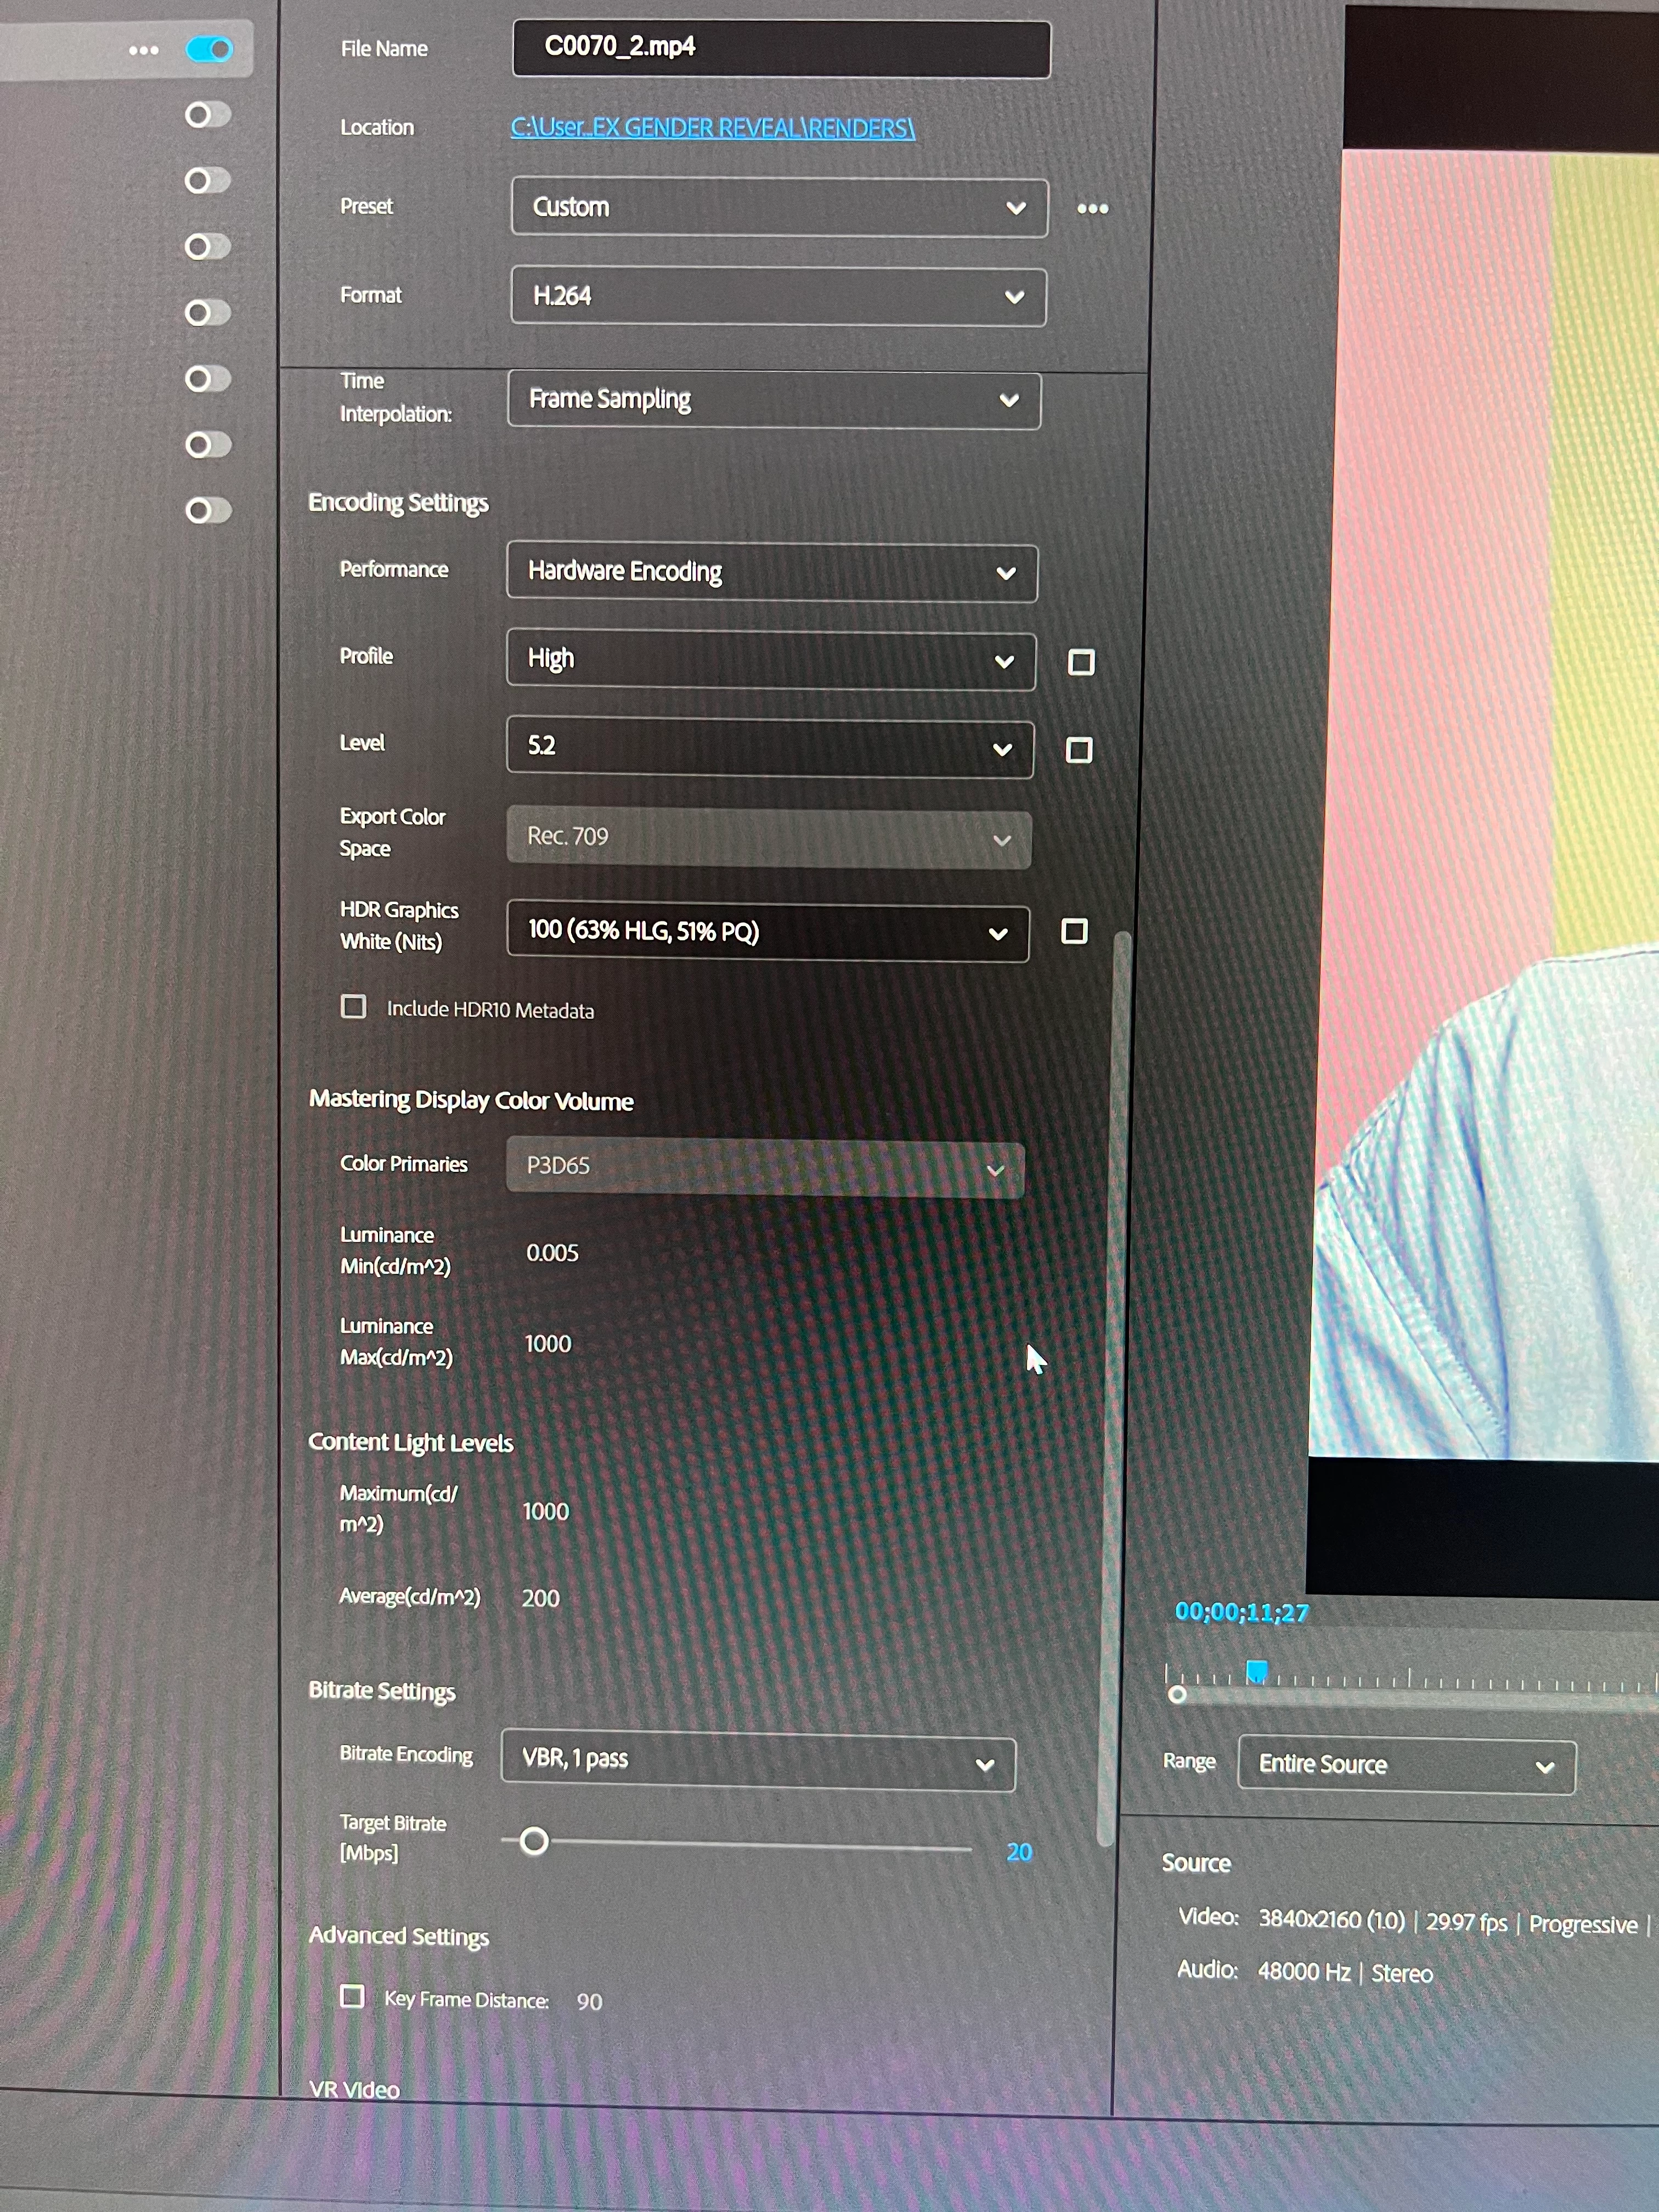Toggle the match-source checkbox beside Profile
The height and width of the screenshot is (2212, 1659).
click(1081, 662)
